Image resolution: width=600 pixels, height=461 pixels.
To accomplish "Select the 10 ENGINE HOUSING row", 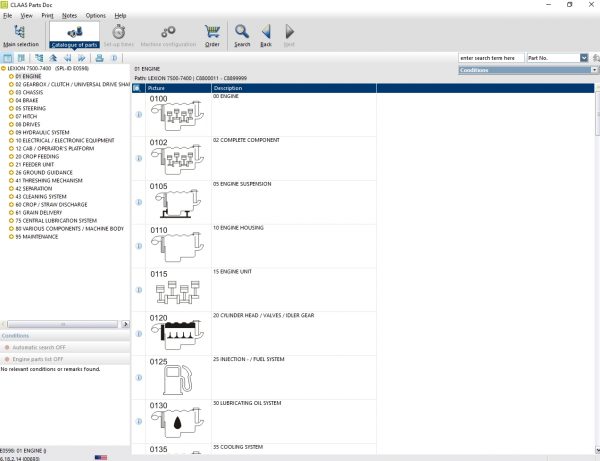I will click(x=240, y=228).
